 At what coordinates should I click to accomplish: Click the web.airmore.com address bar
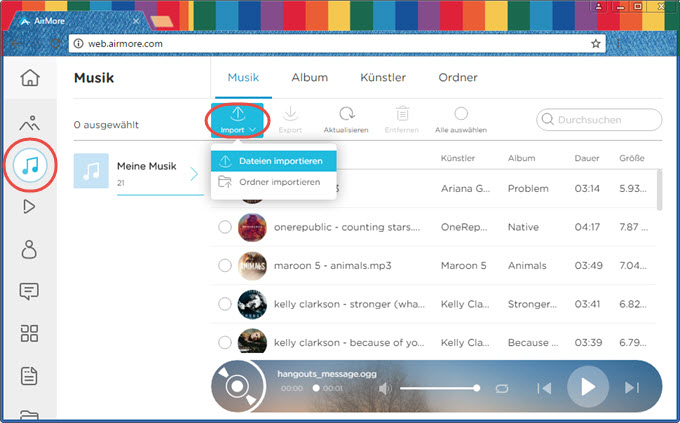337,43
